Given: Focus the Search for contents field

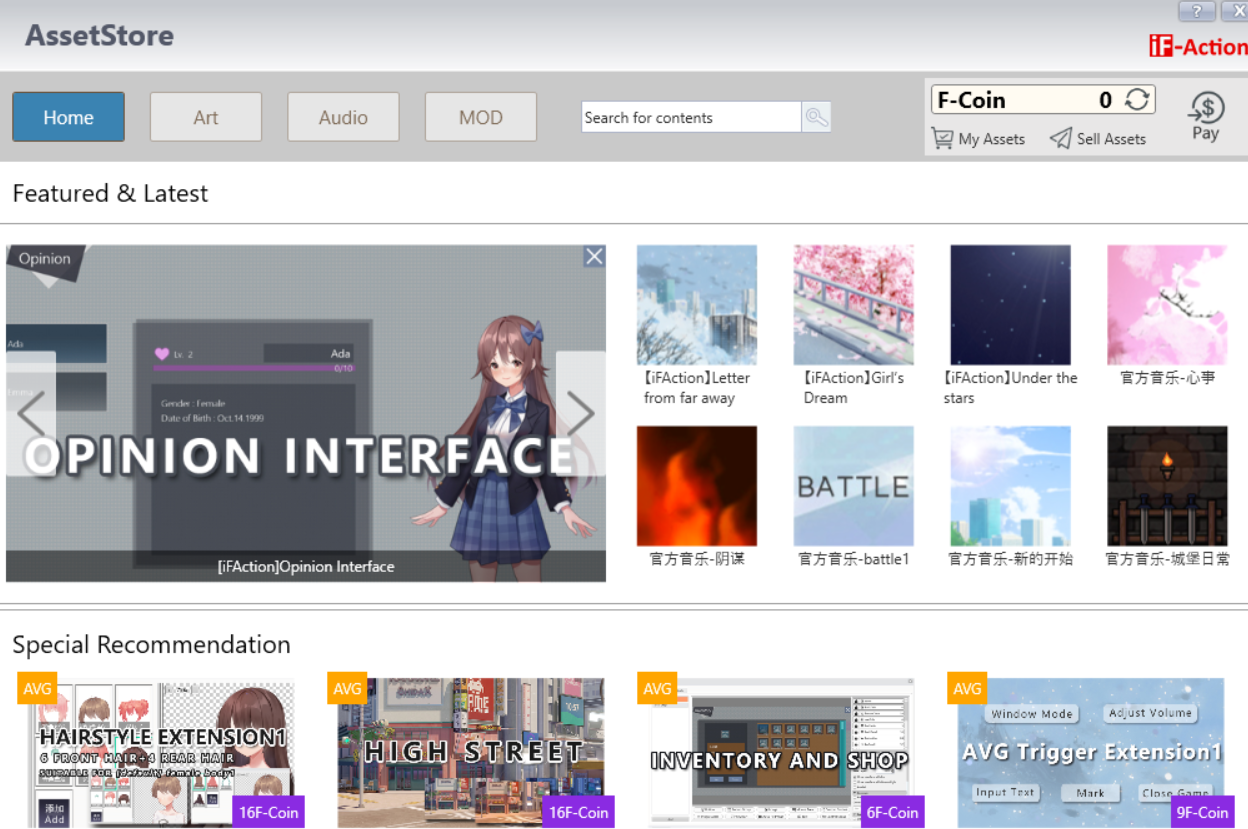Looking at the screenshot, I should tap(691, 117).
